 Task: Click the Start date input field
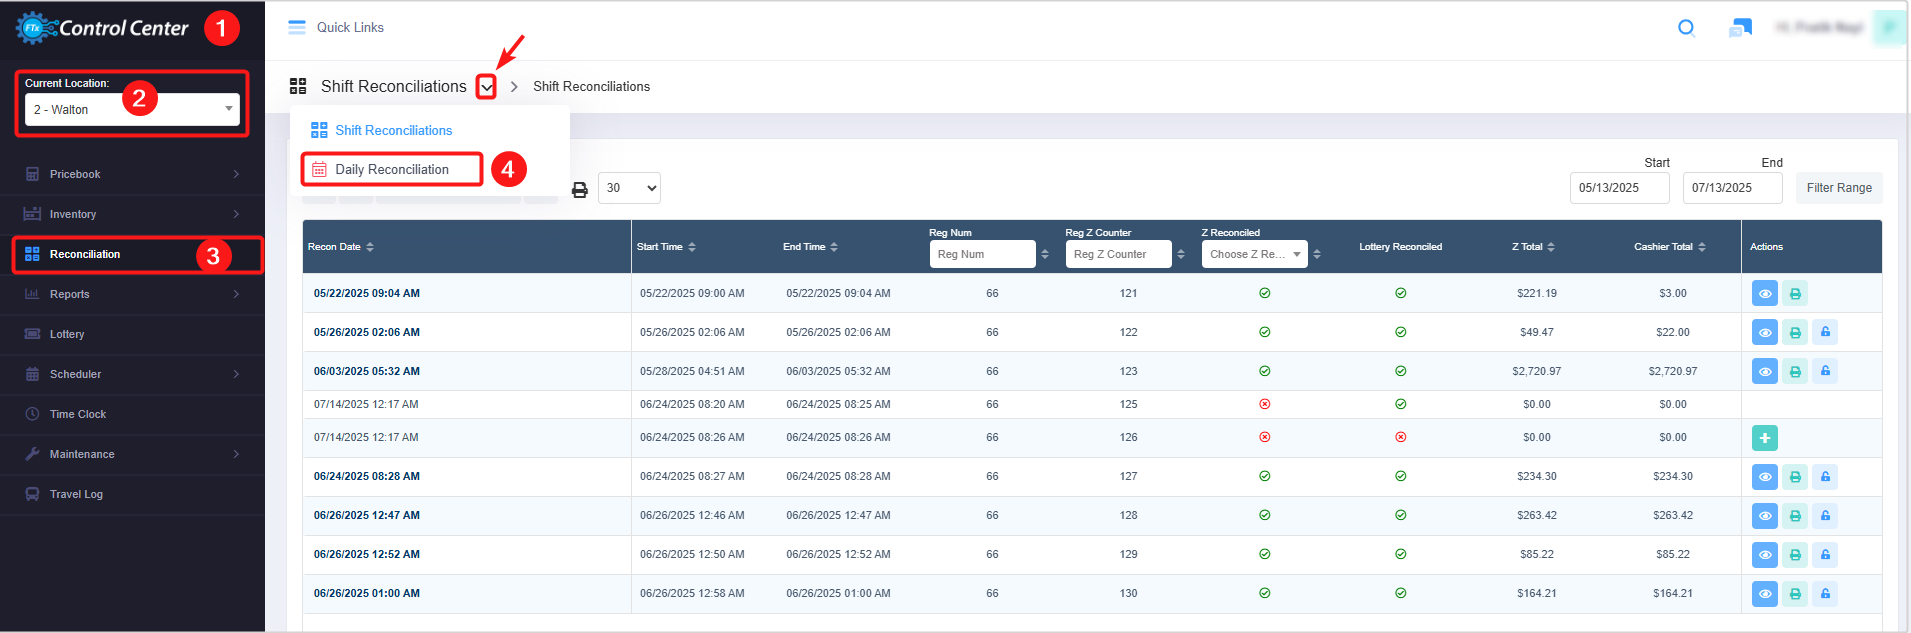tap(1618, 188)
